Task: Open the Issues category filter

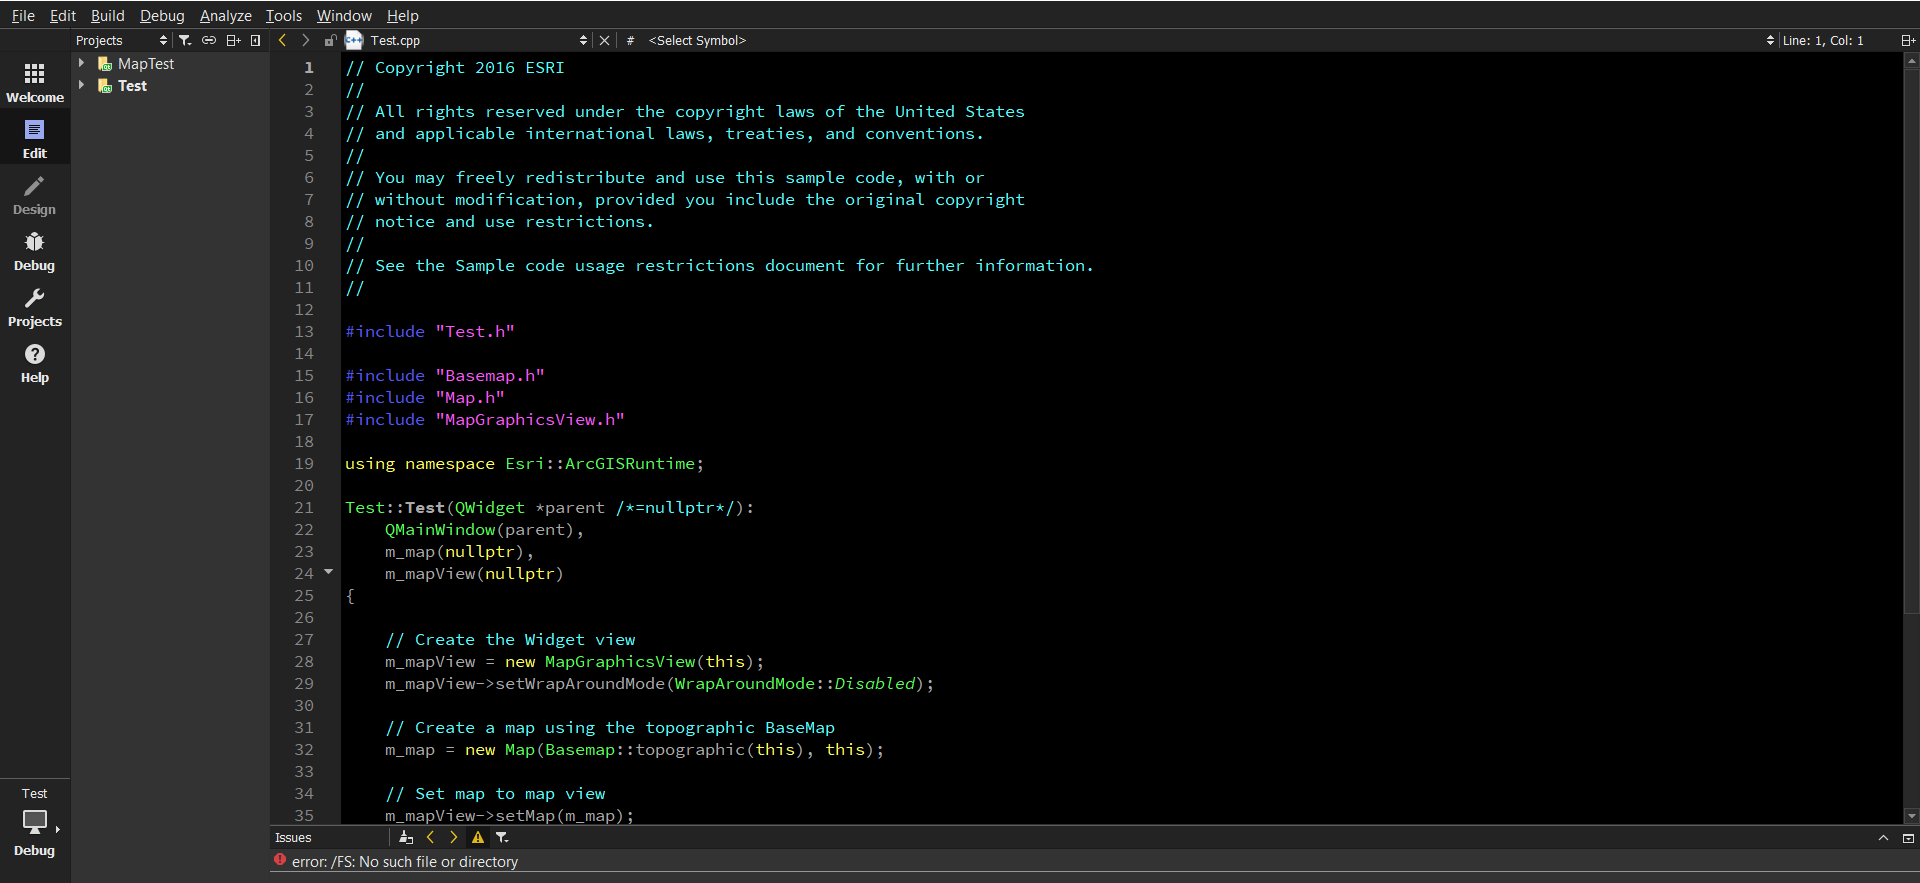Action: 502,837
